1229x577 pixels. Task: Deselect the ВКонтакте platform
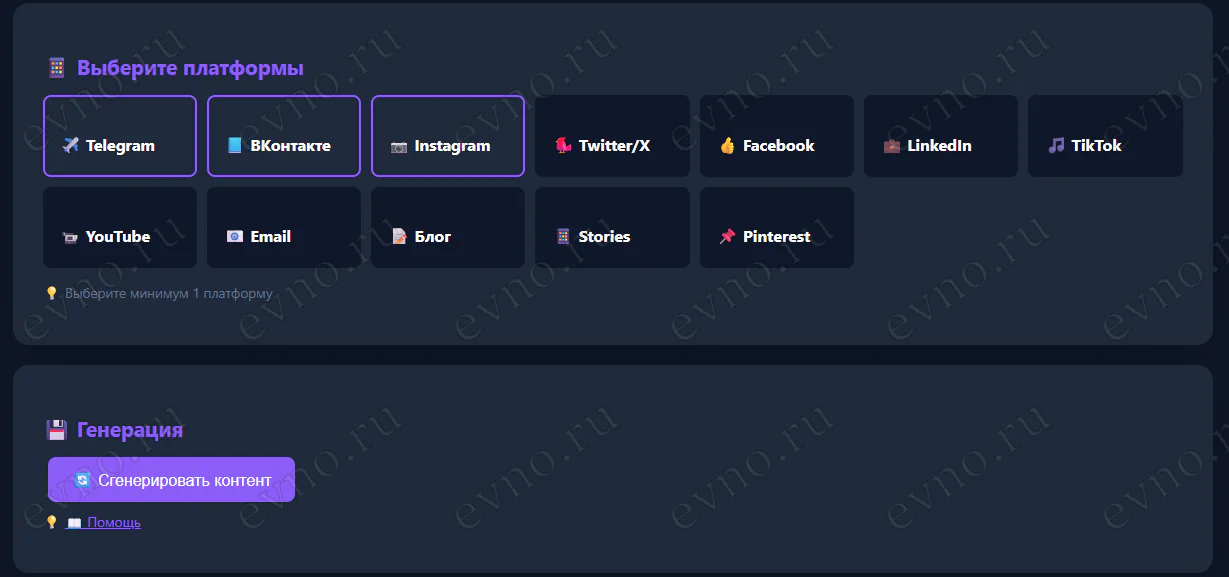284,136
